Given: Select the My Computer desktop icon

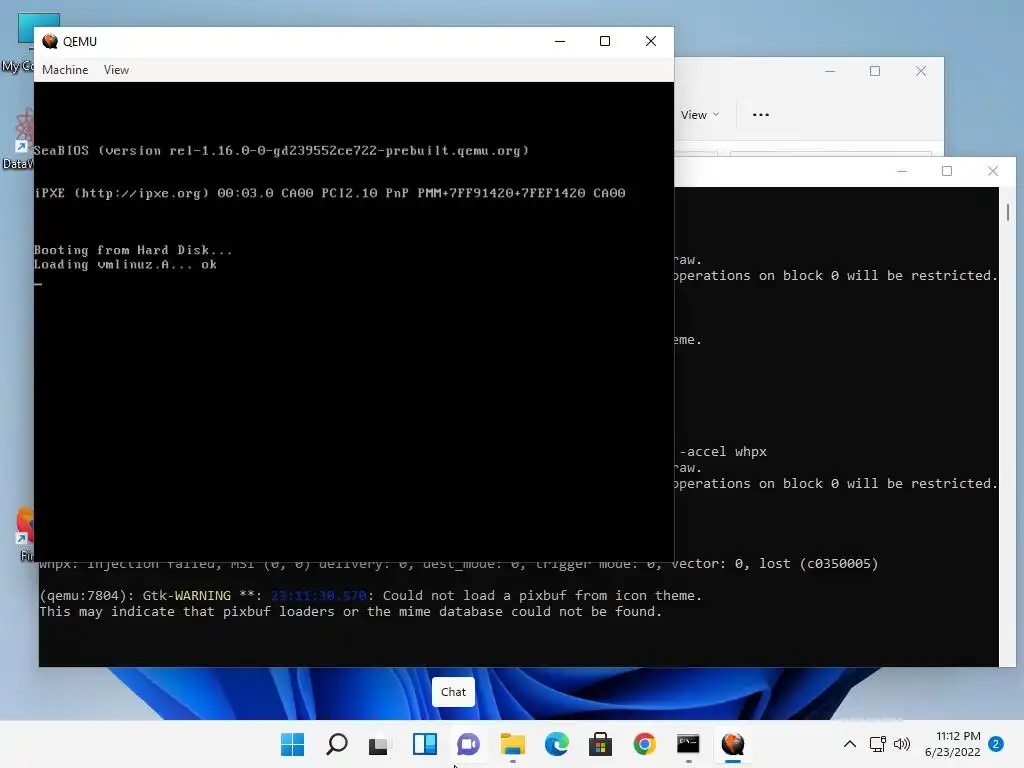Looking at the screenshot, I should click(x=18, y=43).
